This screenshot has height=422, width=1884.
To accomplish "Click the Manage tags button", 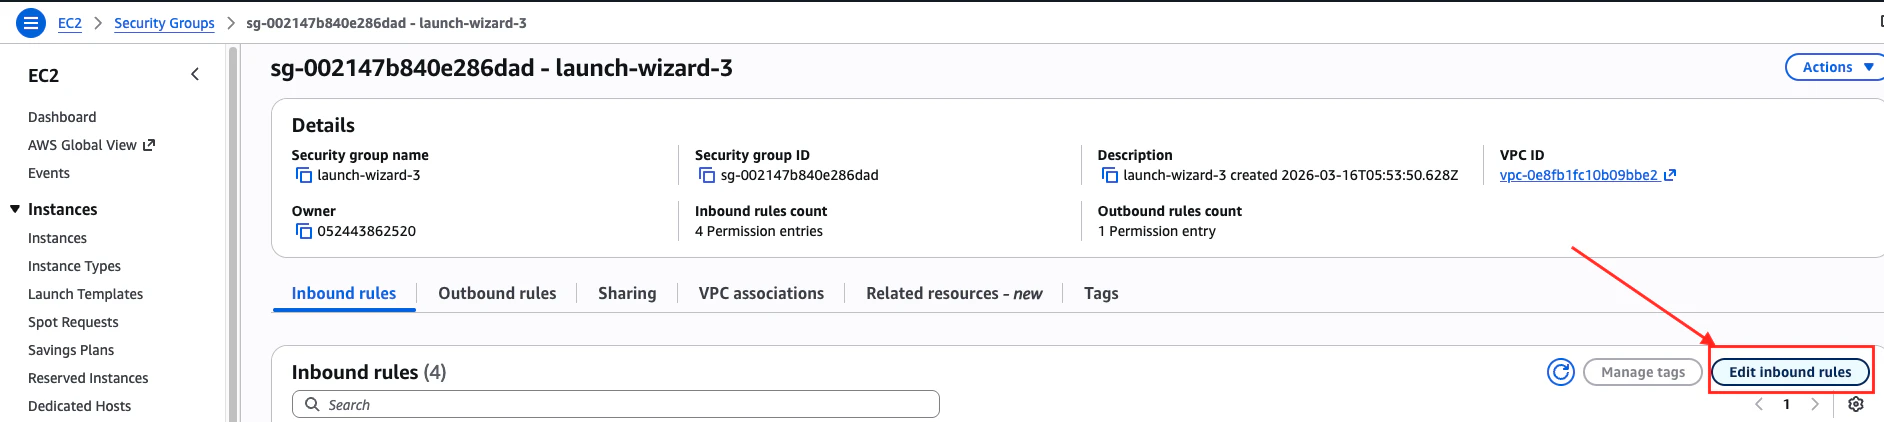I will pyautogui.click(x=1643, y=372).
